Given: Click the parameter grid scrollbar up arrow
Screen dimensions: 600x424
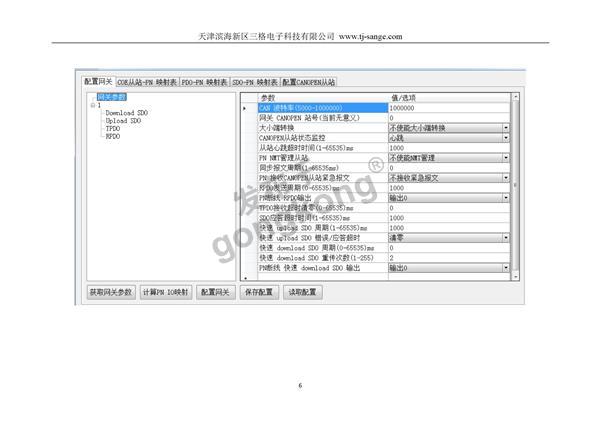Looking at the screenshot, I should coord(515,97).
